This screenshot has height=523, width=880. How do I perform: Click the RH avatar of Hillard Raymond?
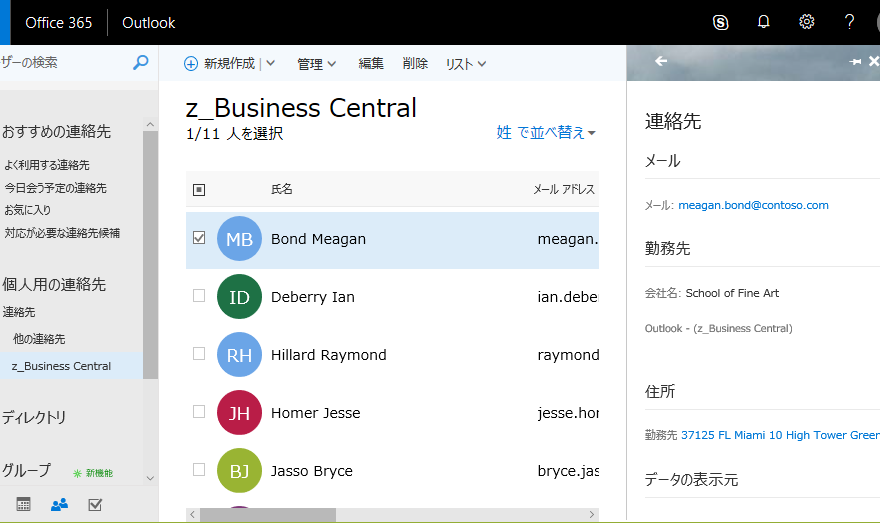point(239,355)
